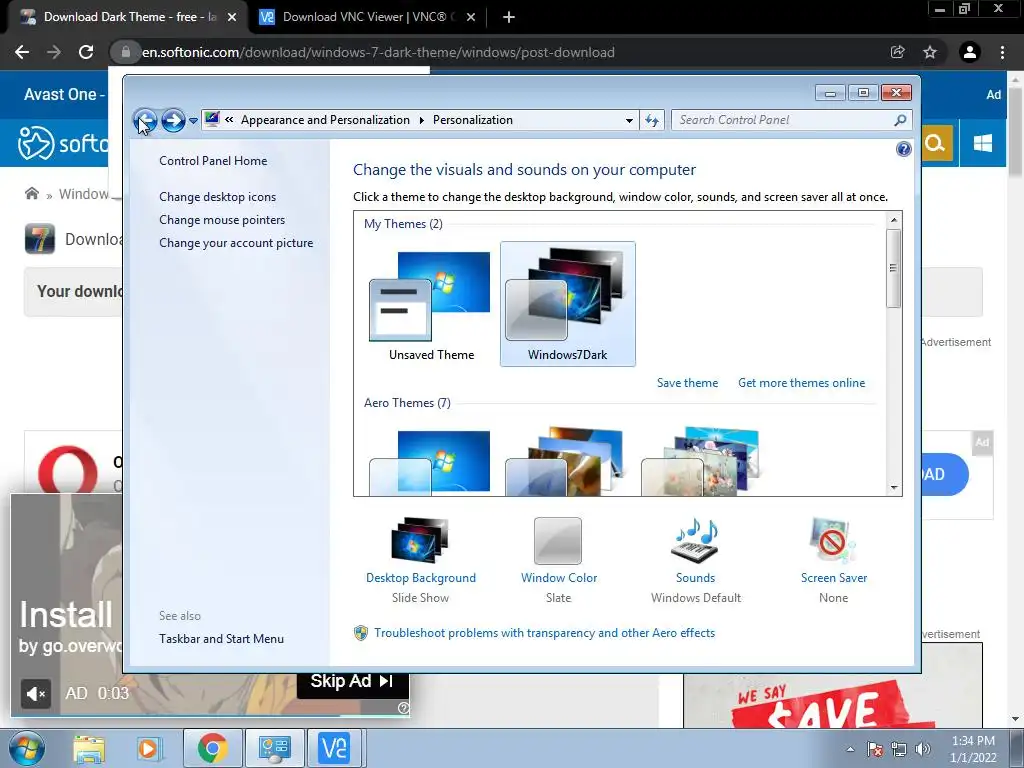The width and height of the screenshot is (1024, 768).
Task: Open Control Panel help question mark
Action: pyautogui.click(x=903, y=150)
